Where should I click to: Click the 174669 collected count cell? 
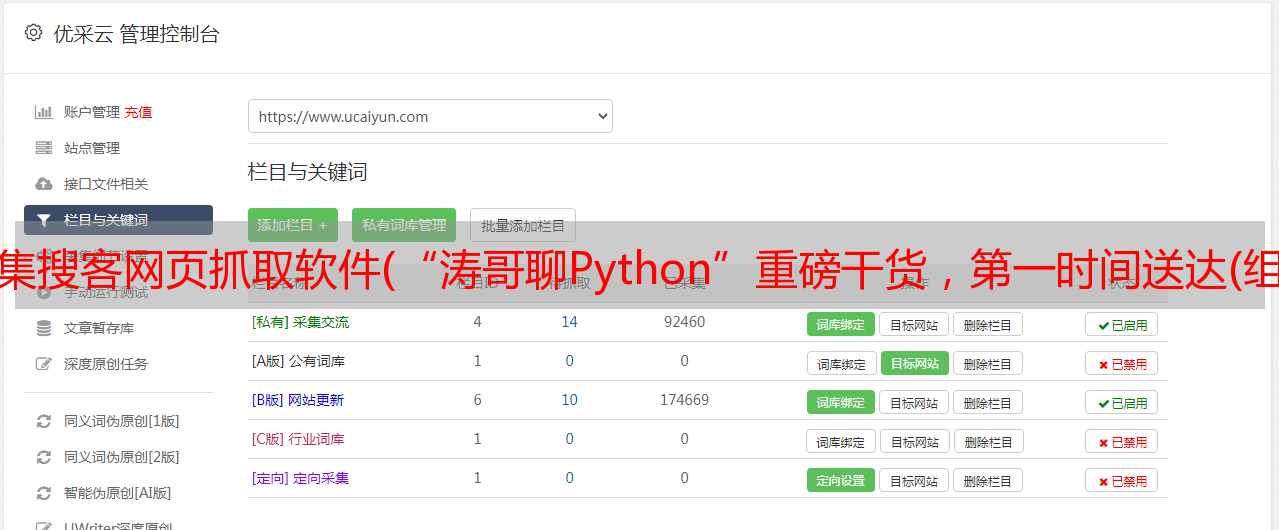point(684,400)
